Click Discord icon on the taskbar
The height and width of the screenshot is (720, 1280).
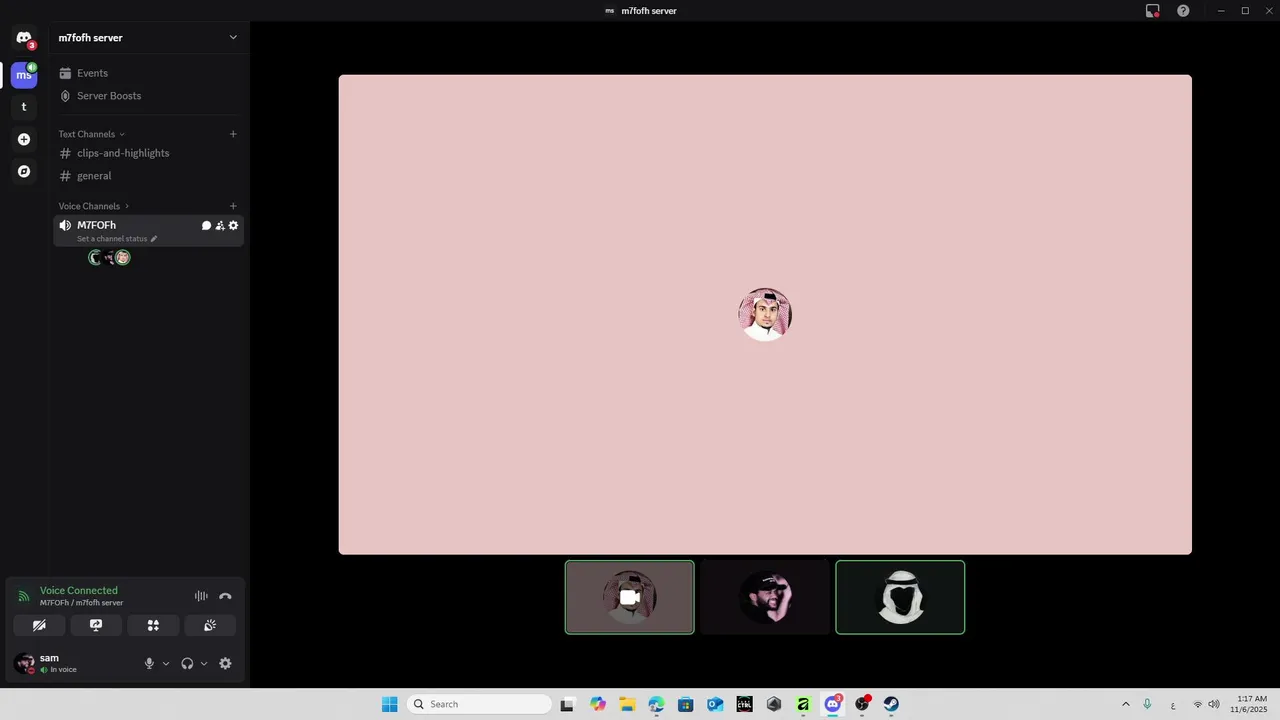(x=832, y=704)
